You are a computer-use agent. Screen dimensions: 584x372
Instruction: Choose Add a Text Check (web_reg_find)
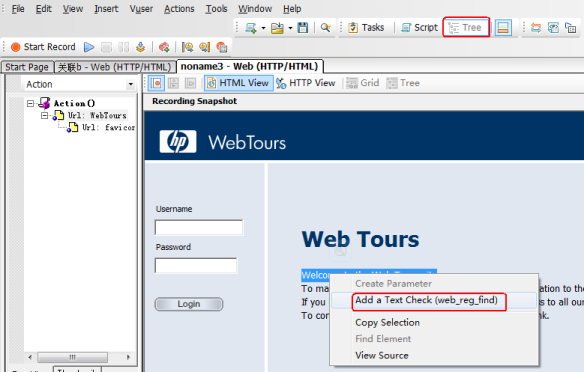(426, 300)
